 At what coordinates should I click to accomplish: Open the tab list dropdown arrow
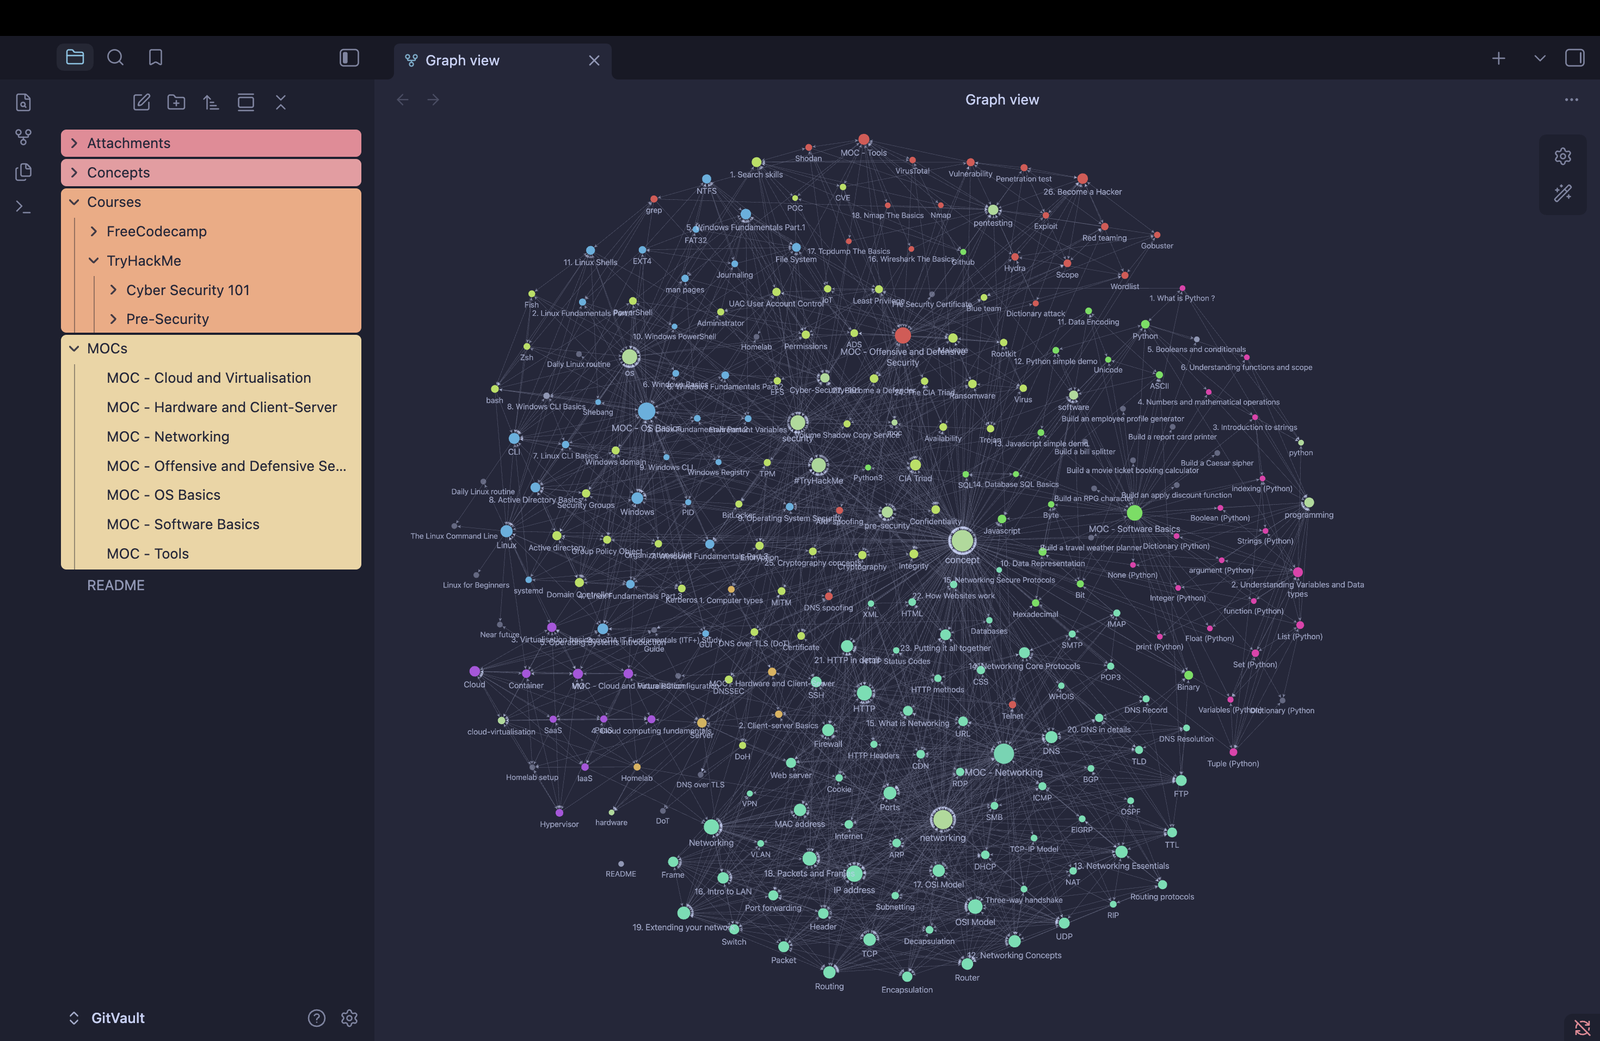(x=1540, y=58)
